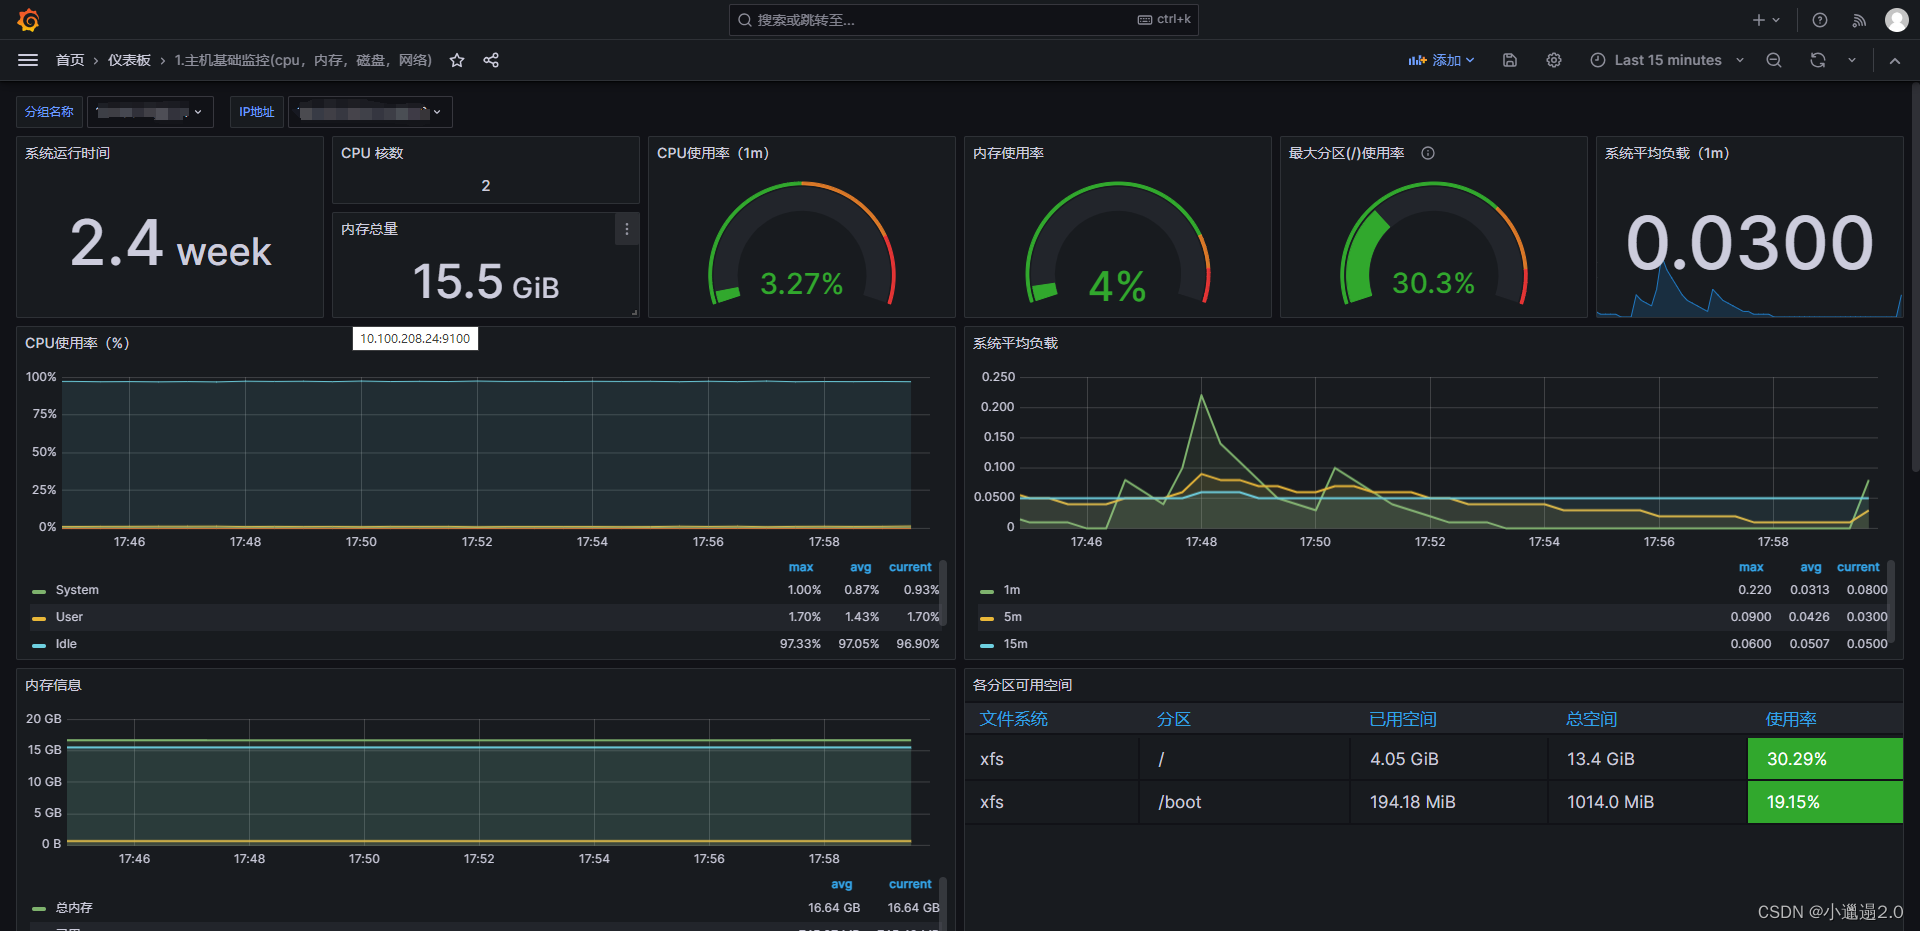The image size is (1920, 931).
Task: Click the page vertical scrollbar
Action: (1914, 275)
